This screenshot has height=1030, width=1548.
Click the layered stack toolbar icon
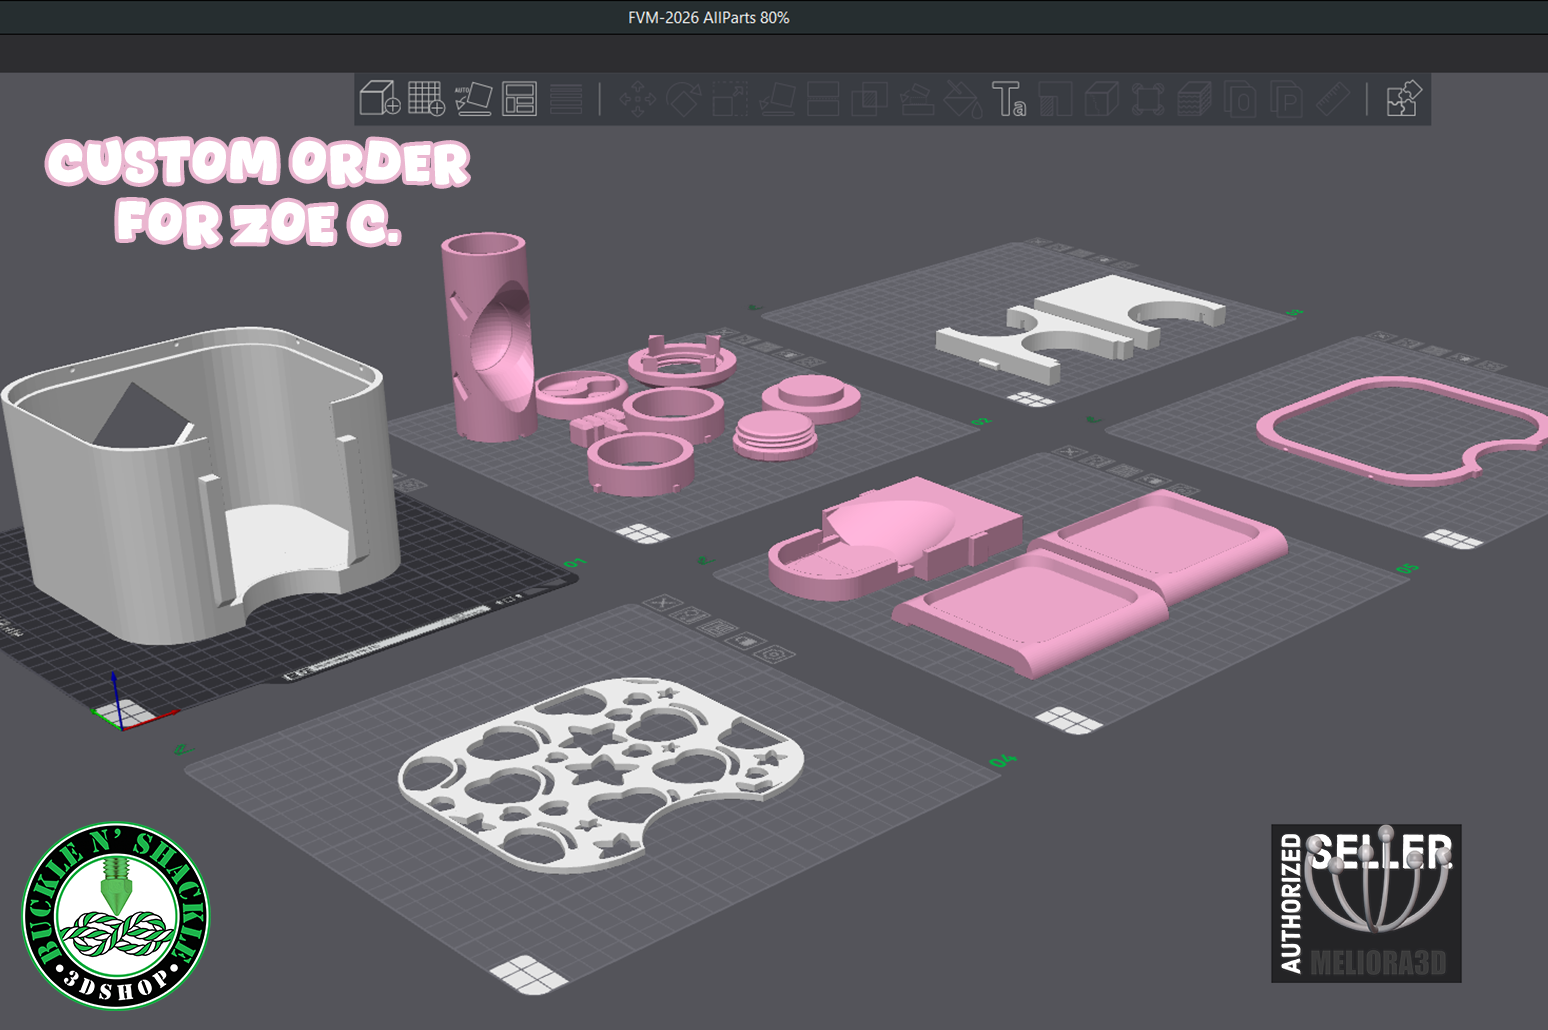click(x=1194, y=100)
